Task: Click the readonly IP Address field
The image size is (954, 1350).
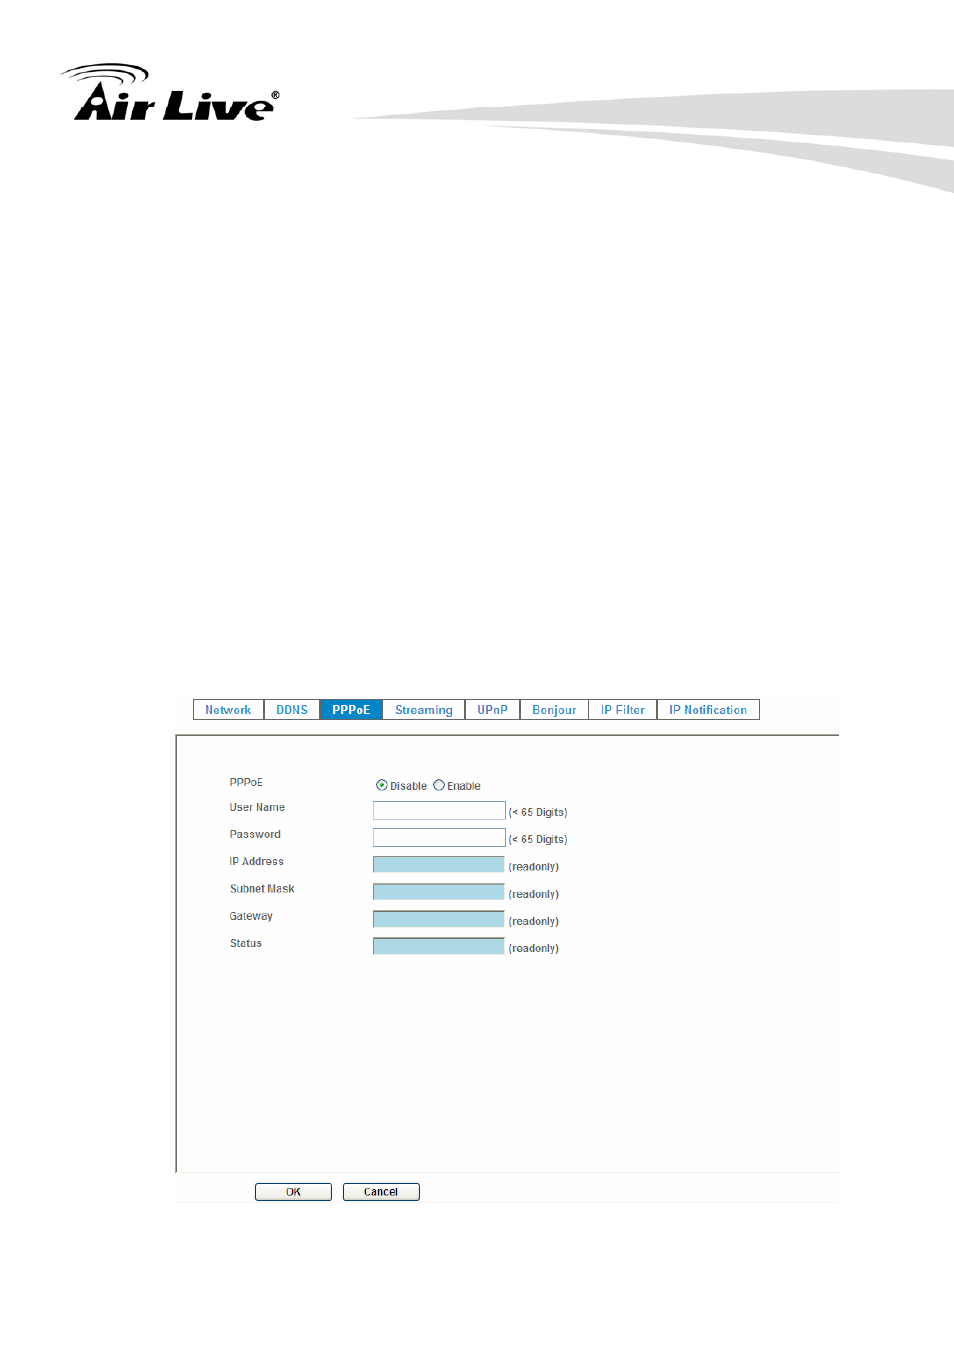Action: pyautogui.click(x=438, y=865)
